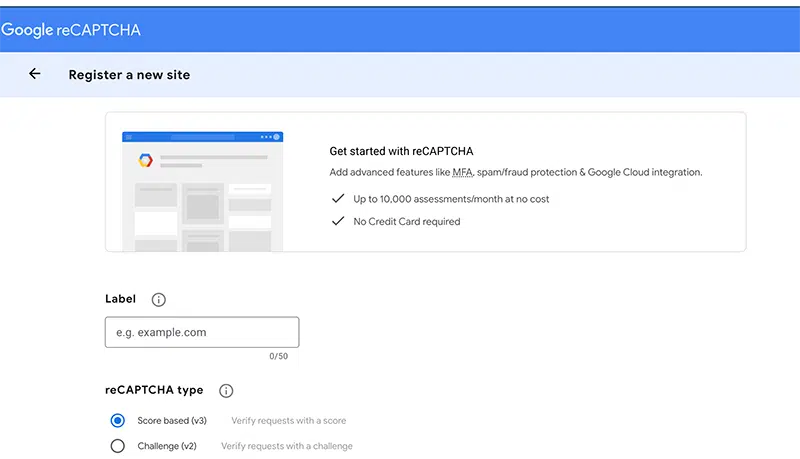Click the 0/50 character counter
Image resolution: width=800 pixels, height=459 pixels.
278,356
